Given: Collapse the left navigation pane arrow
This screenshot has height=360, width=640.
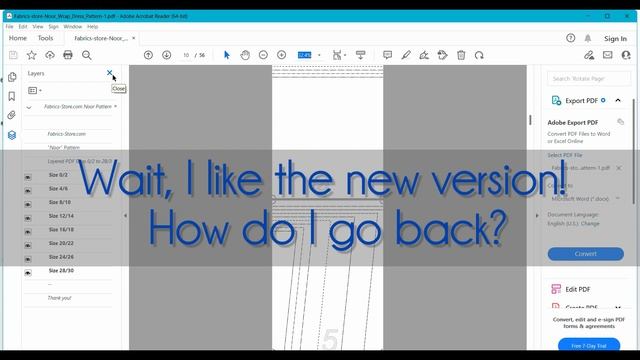Looking at the screenshot, I should tap(125, 215).
